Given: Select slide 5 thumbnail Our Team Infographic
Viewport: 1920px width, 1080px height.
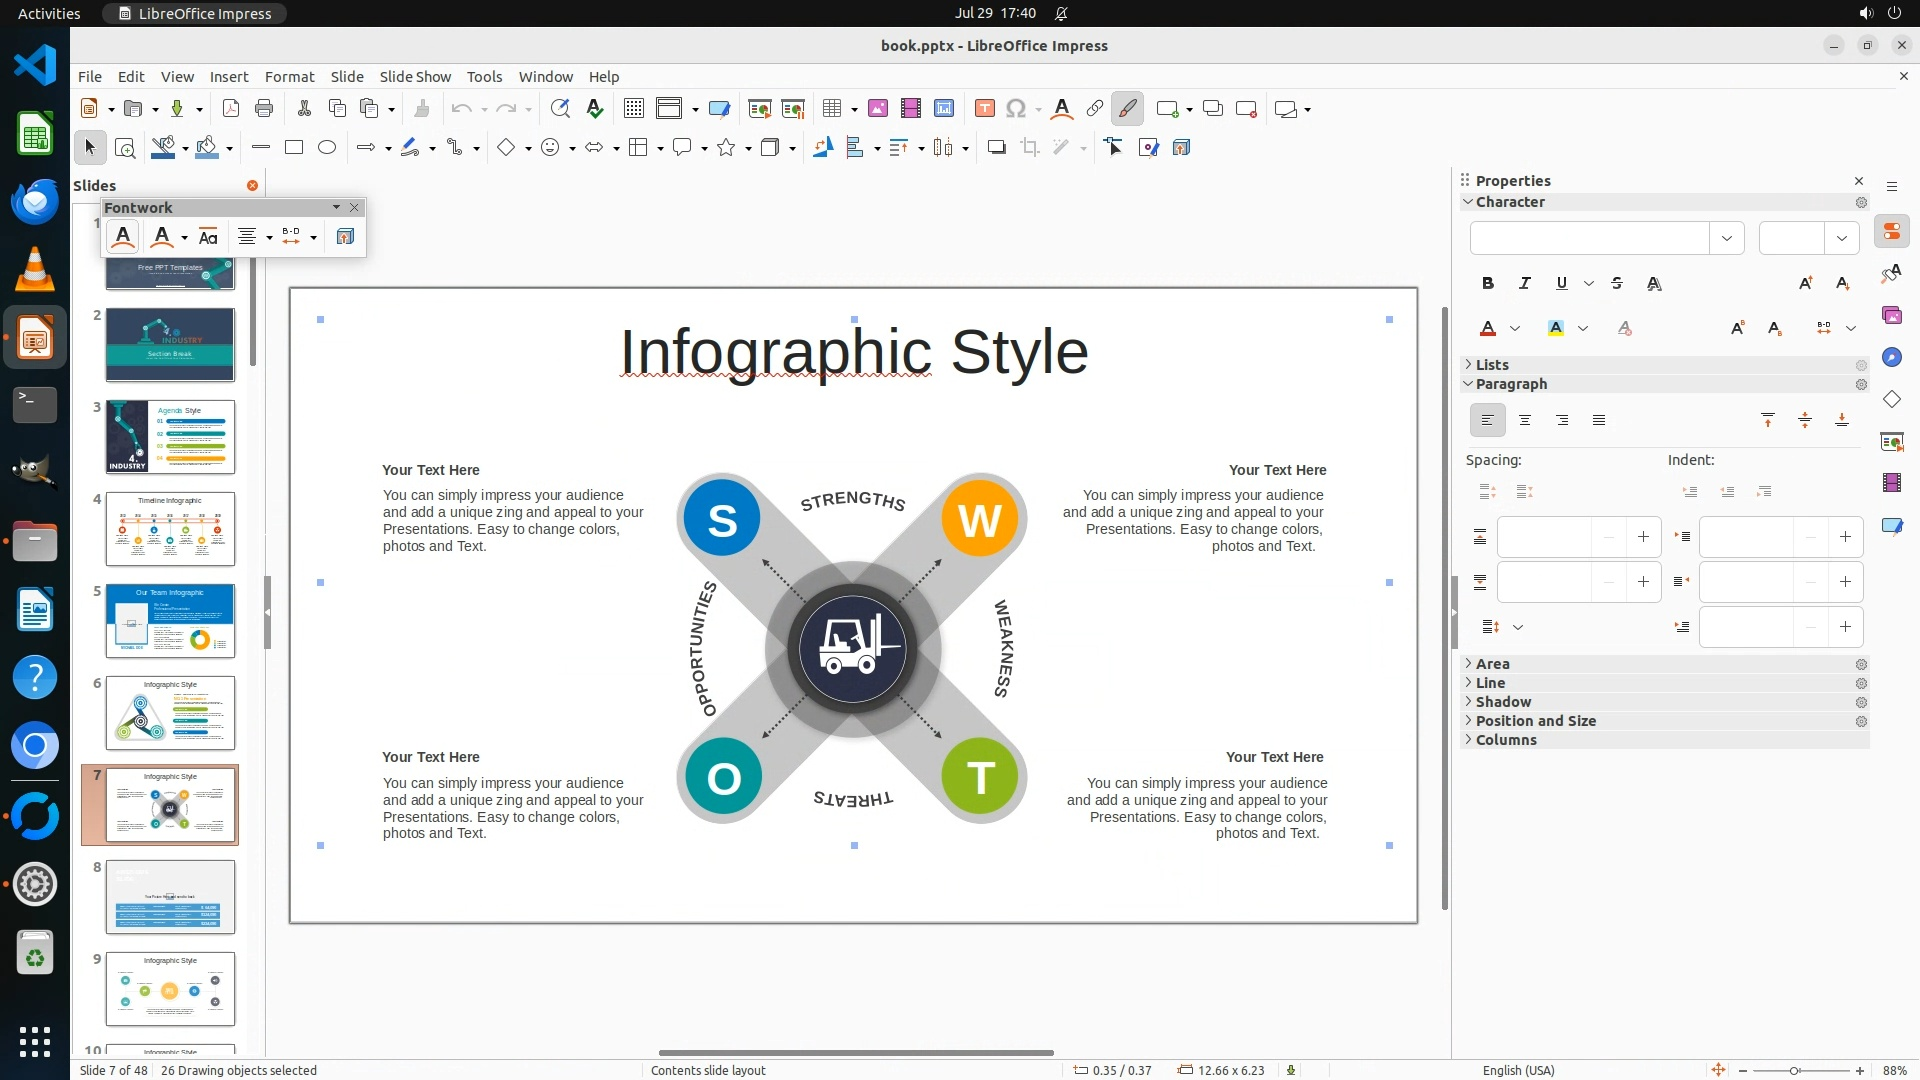Looking at the screenshot, I should [x=170, y=621].
